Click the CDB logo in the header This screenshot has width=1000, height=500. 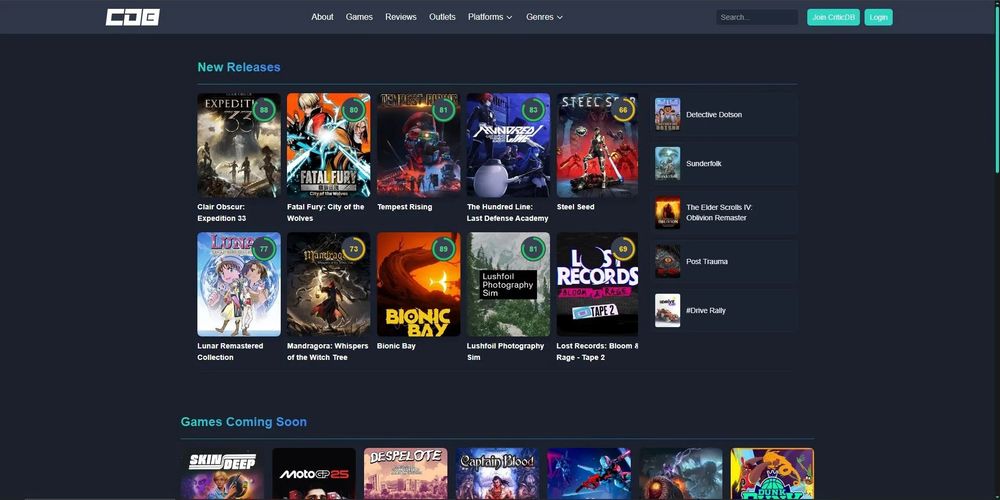(133, 17)
